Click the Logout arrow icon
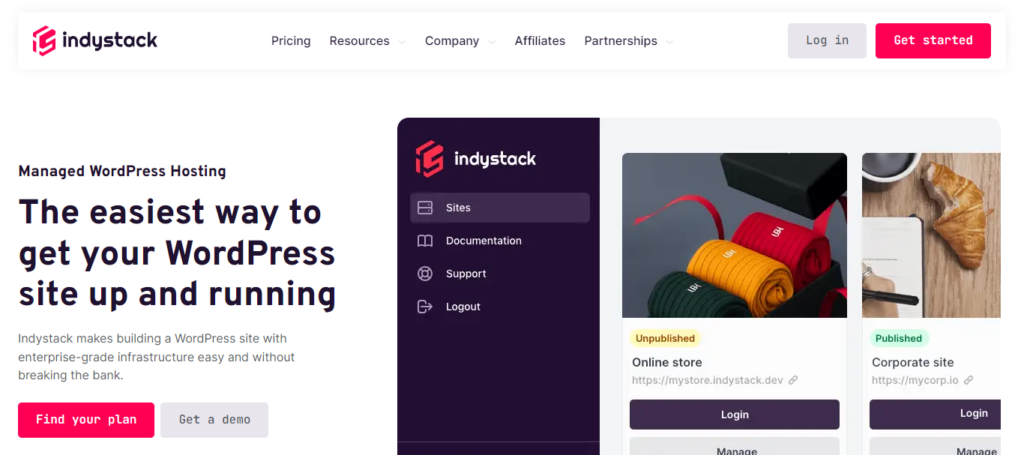The image size is (1024, 455). [x=425, y=307]
